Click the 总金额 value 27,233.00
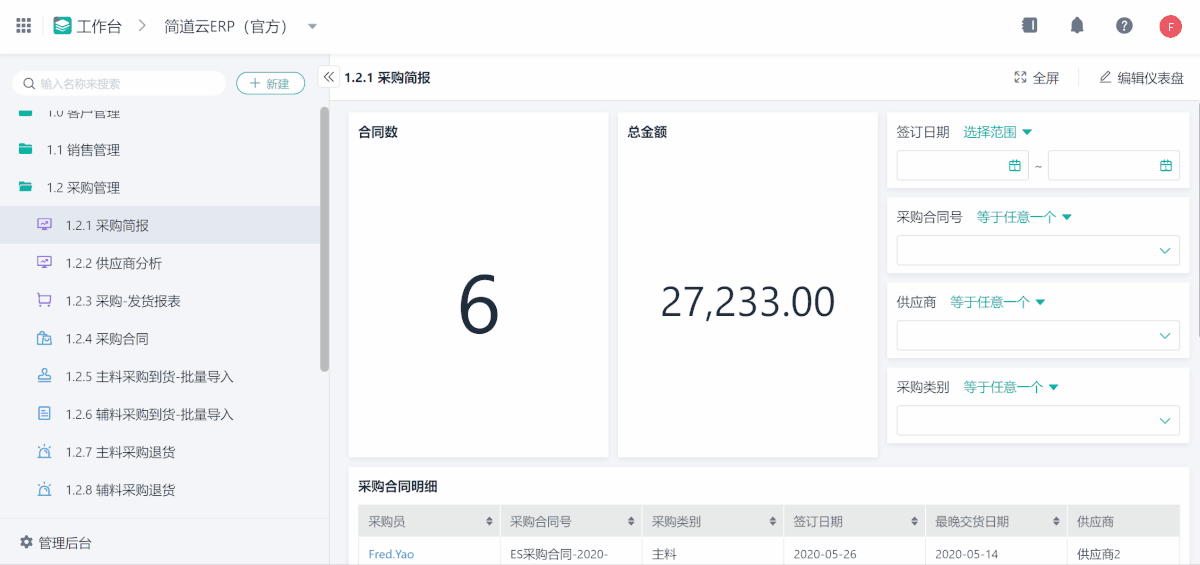The height and width of the screenshot is (565, 1200). point(748,302)
